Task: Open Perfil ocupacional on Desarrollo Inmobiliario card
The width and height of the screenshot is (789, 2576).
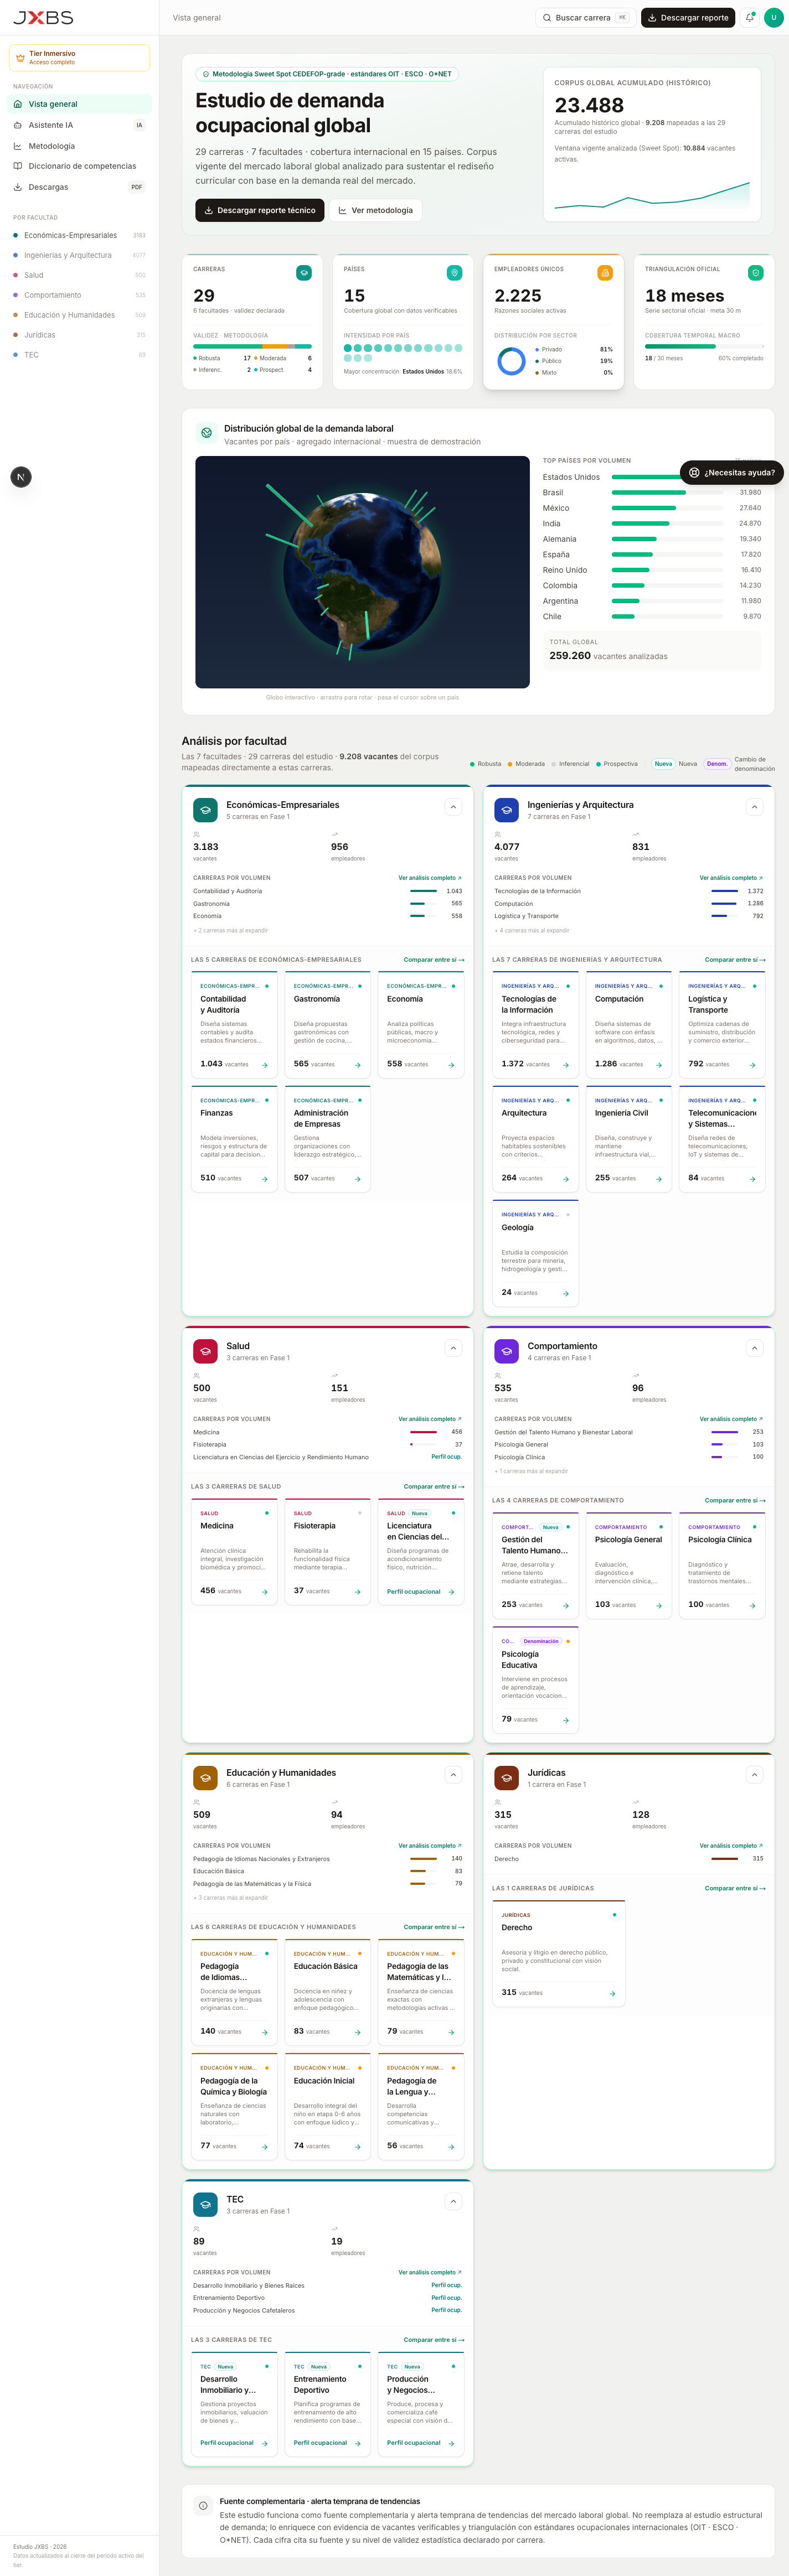Action: click(x=227, y=2443)
